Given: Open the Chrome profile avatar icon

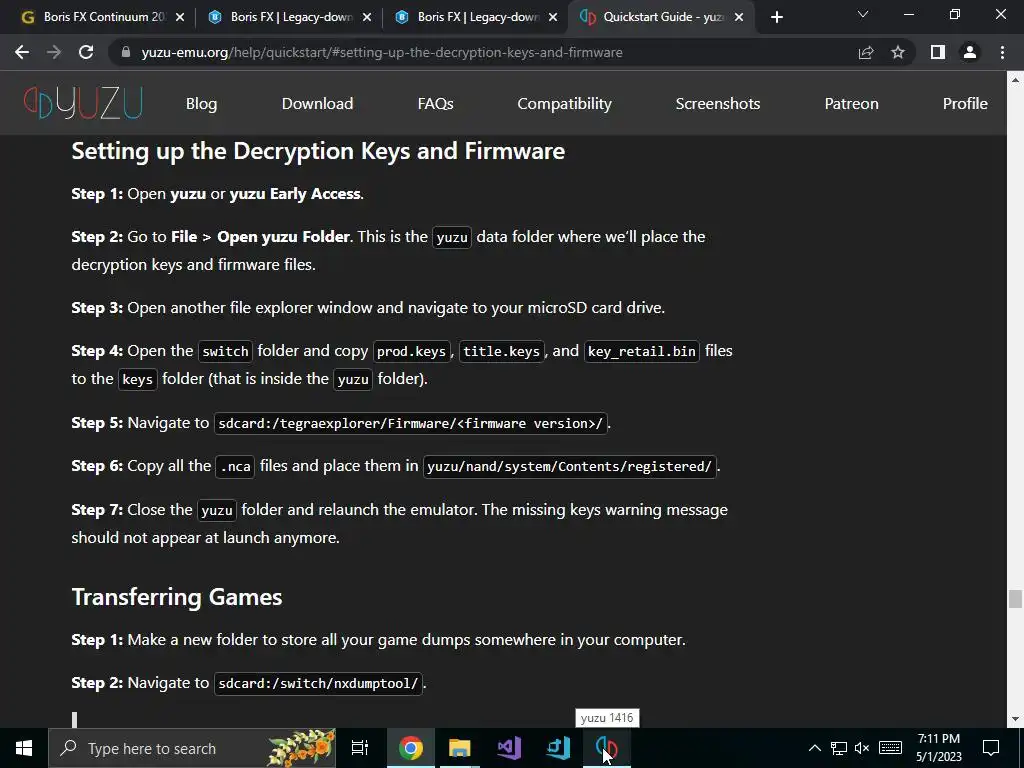Looking at the screenshot, I should 970,52.
